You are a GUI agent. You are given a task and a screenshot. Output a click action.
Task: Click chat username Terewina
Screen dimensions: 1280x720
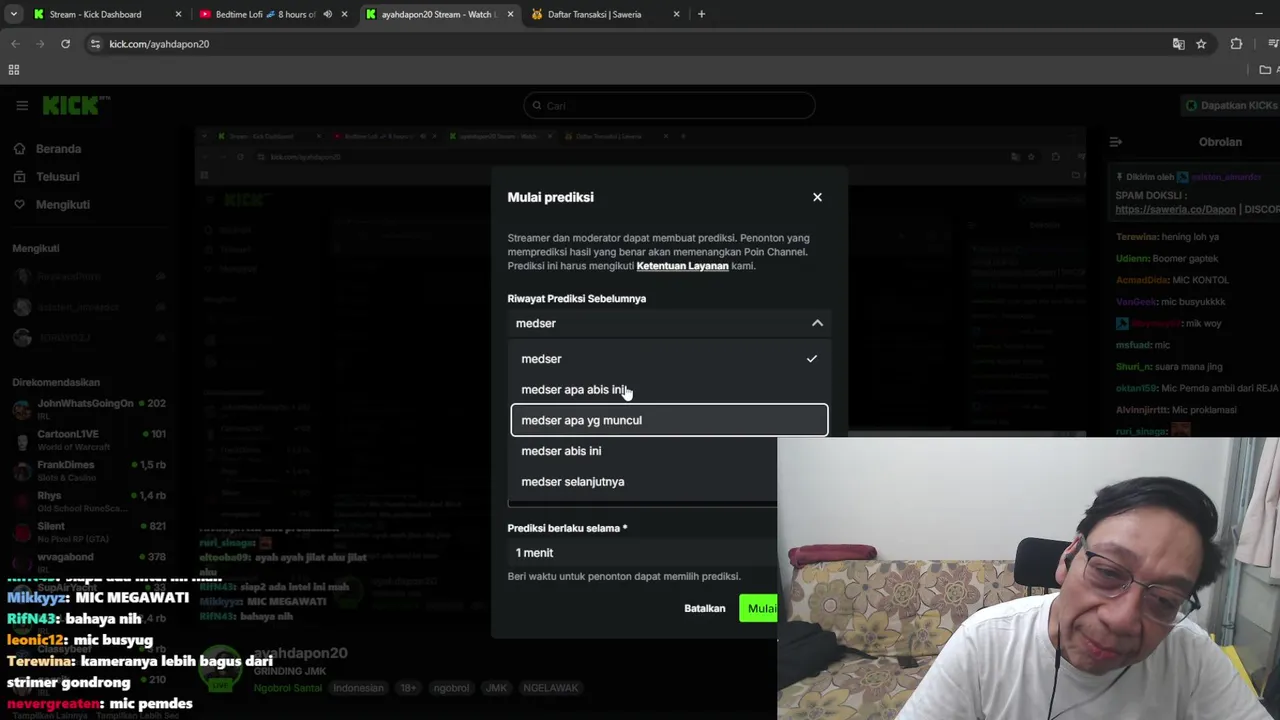[x=1135, y=237]
